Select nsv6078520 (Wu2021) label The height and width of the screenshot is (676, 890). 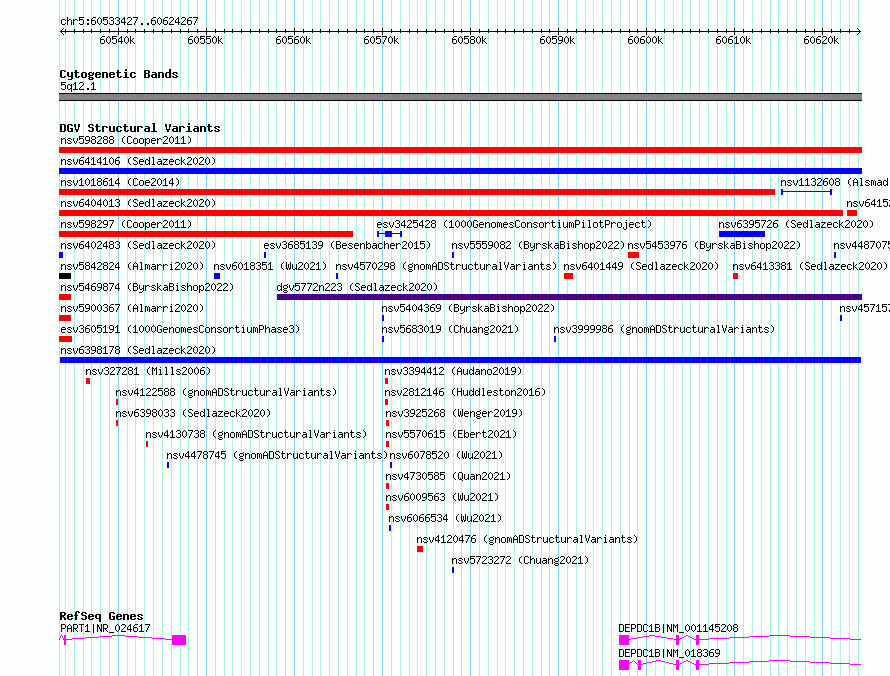click(x=446, y=455)
